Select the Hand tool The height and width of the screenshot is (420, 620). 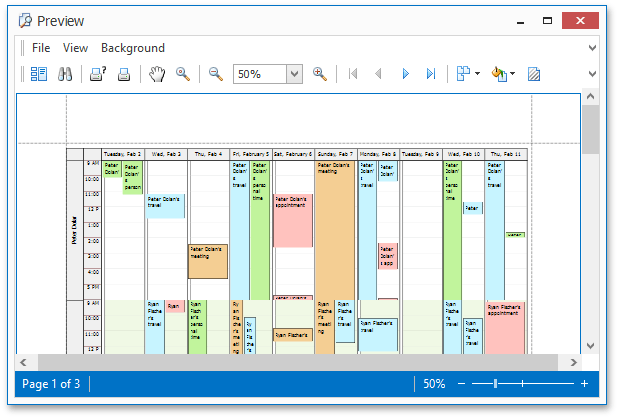tap(157, 74)
